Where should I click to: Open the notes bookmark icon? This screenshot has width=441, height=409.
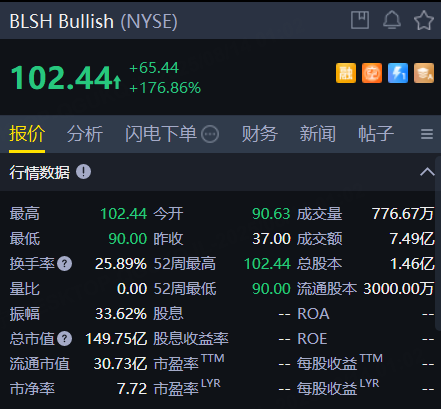pos(360,20)
